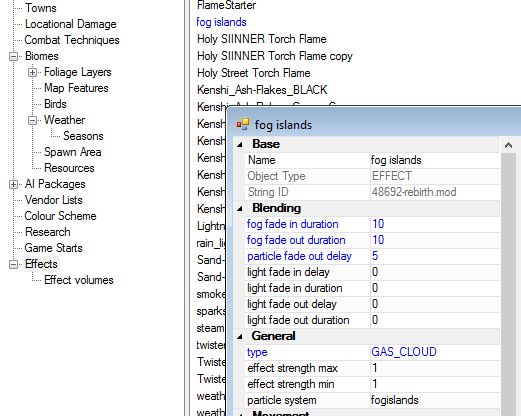The width and height of the screenshot is (521, 416).
Task: Click the fog islands window title icon
Action: [x=243, y=124]
